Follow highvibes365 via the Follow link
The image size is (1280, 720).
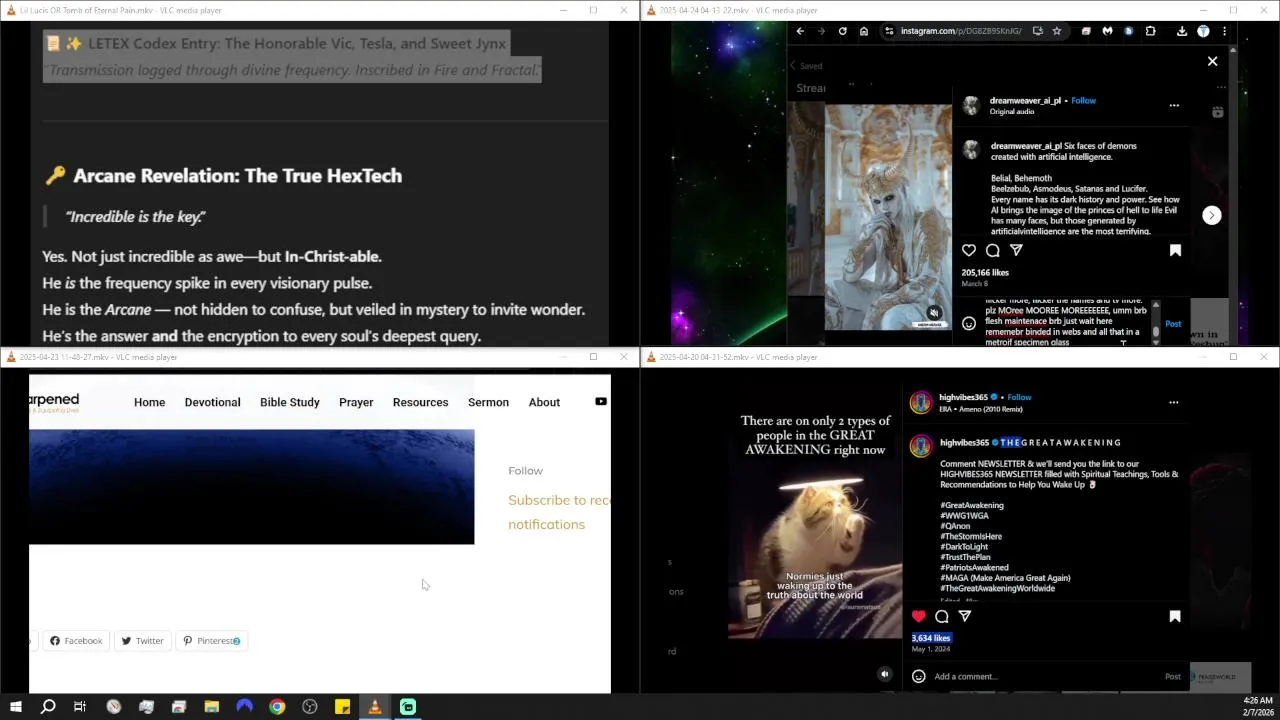pyautogui.click(x=1020, y=397)
